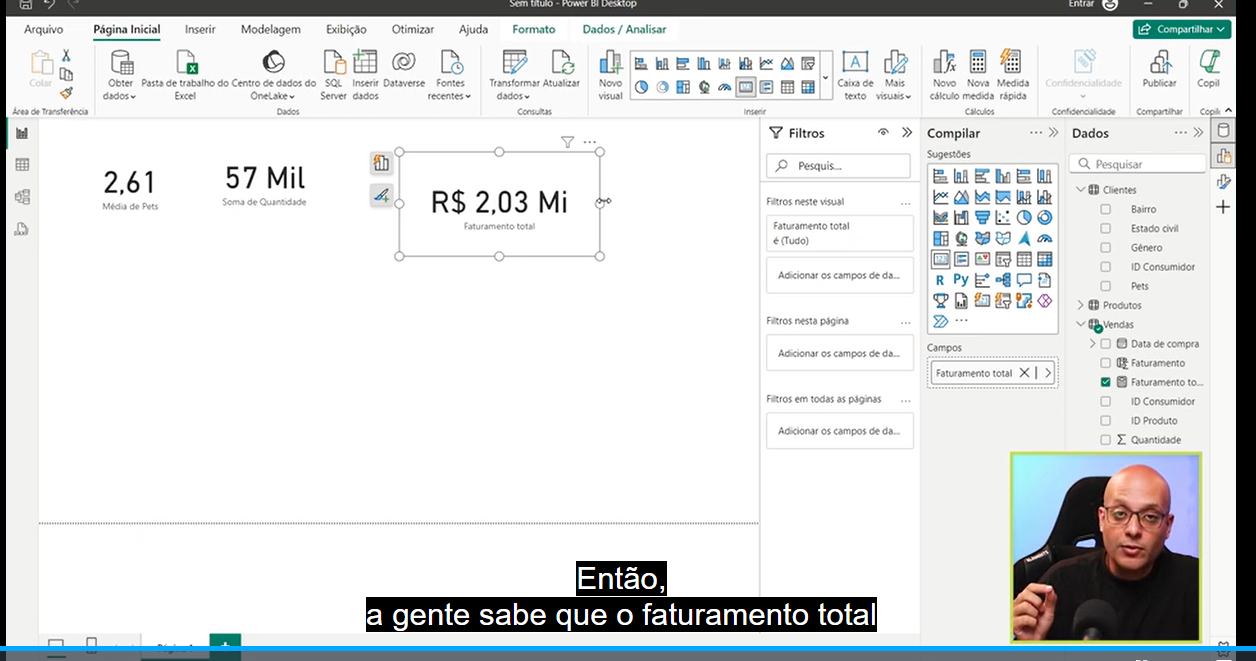Click the Publicar icon
1256x661 pixels.
pyautogui.click(x=1160, y=63)
